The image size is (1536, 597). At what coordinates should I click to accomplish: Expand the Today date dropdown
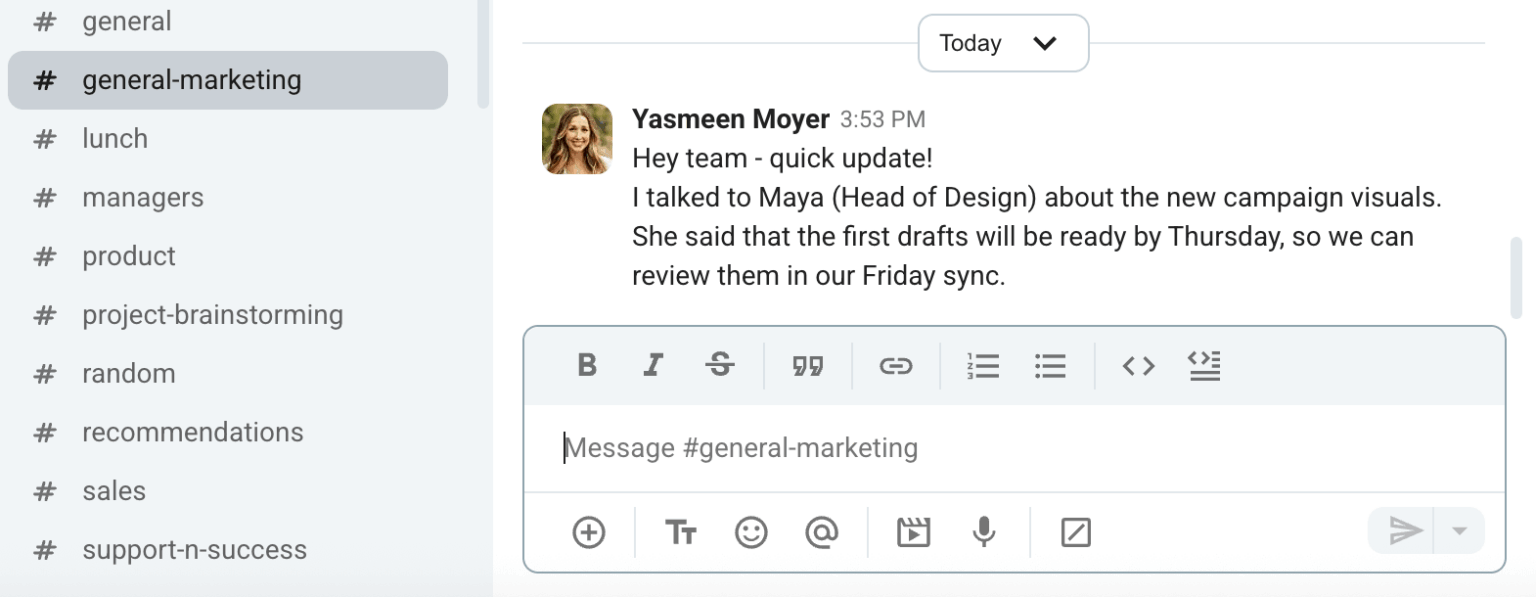pos(1002,43)
